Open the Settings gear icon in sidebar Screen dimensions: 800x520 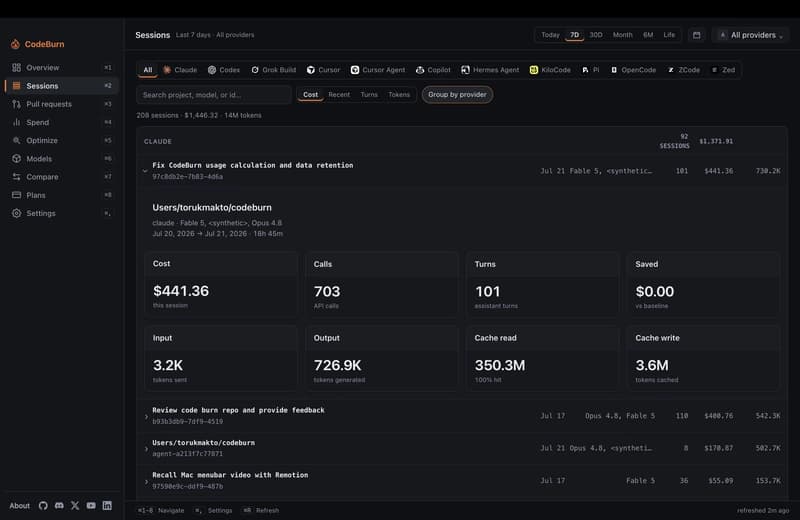click(x=16, y=213)
